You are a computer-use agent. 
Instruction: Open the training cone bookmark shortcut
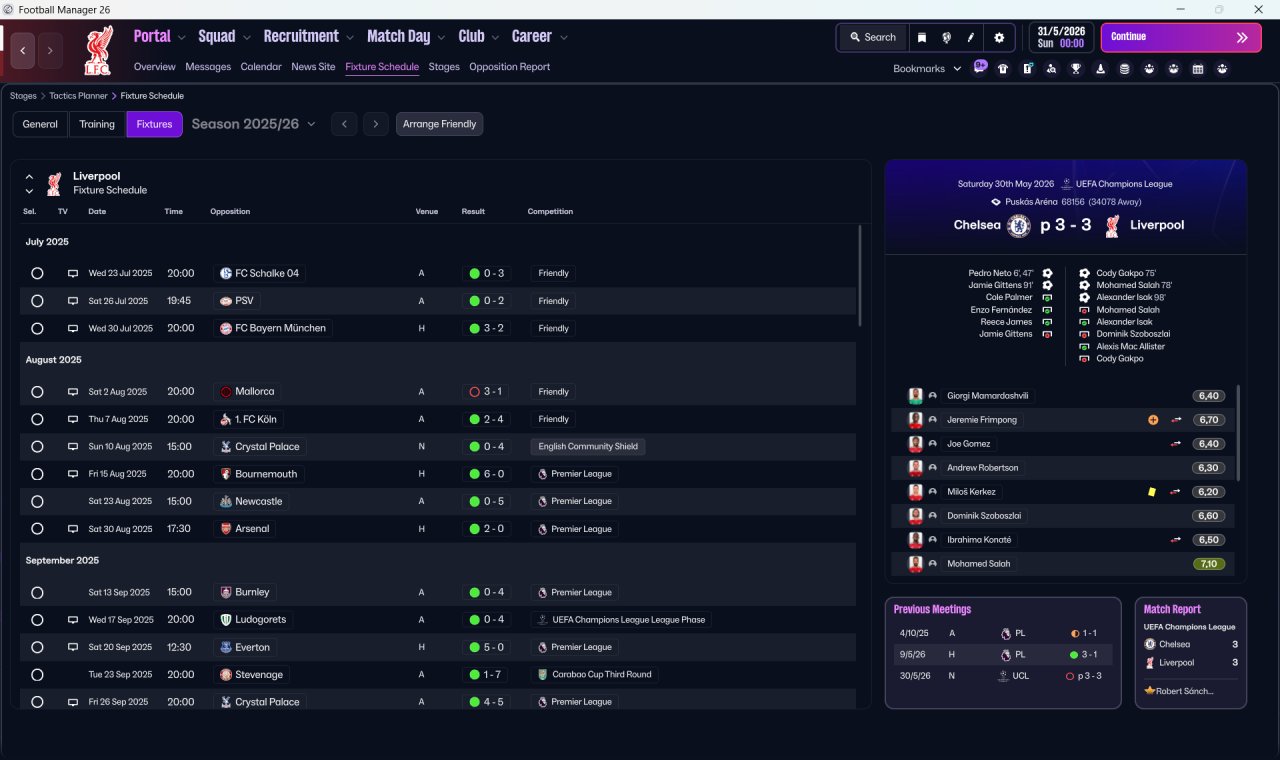1100,69
